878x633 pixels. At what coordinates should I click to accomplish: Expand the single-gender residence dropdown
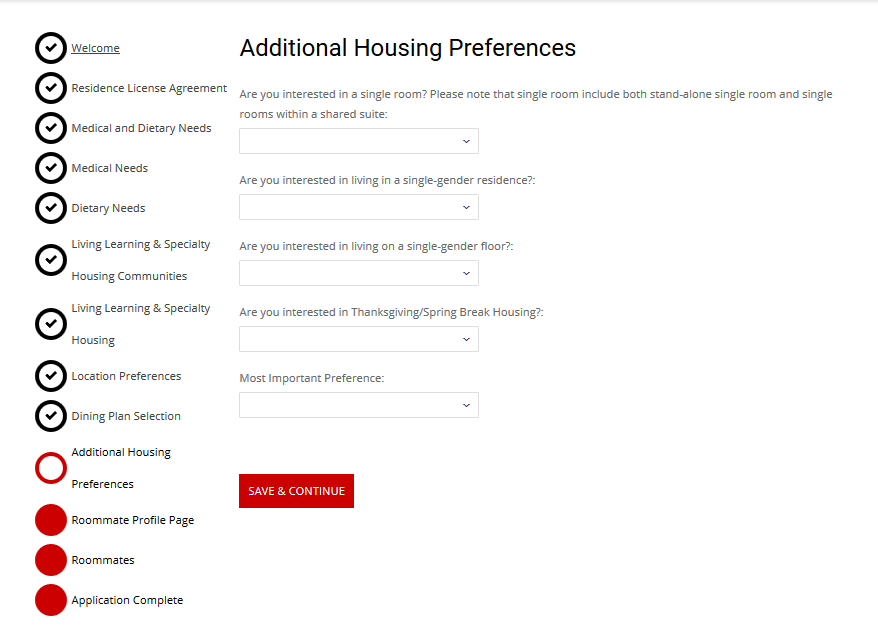[x=359, y=207]
